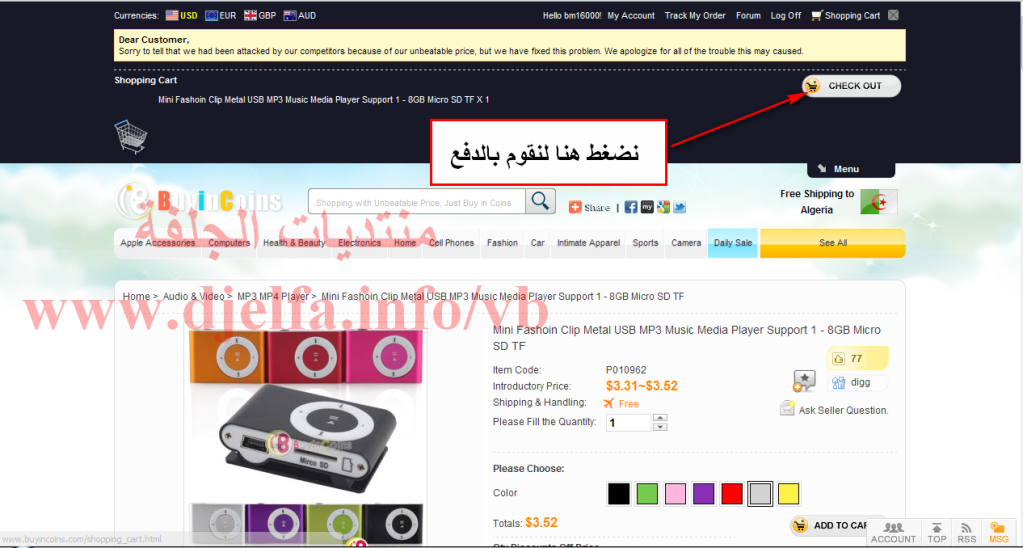1023x548 pixels.
Task: Decrease quantity with the down arrow
Action: coord(660,427)
